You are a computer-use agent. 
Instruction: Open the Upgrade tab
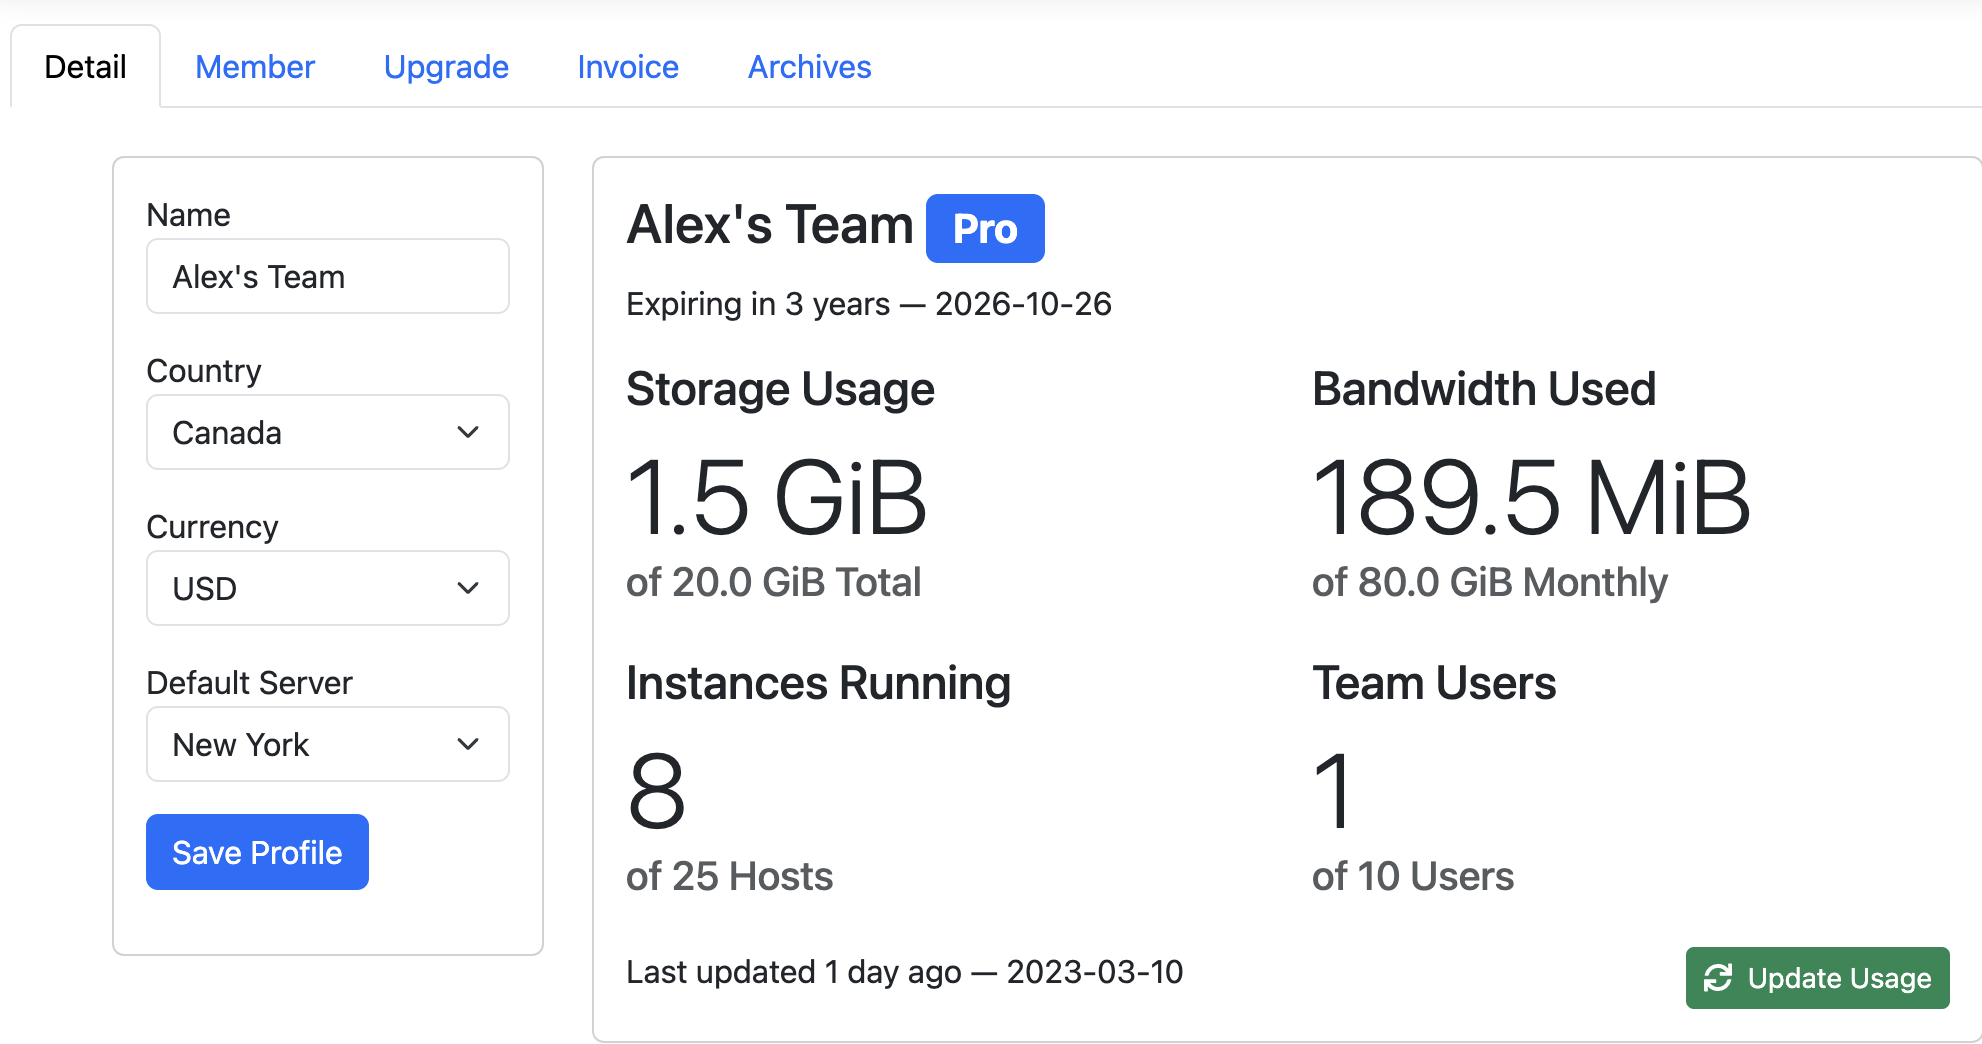pyautogui.click(x=446, y=67)
